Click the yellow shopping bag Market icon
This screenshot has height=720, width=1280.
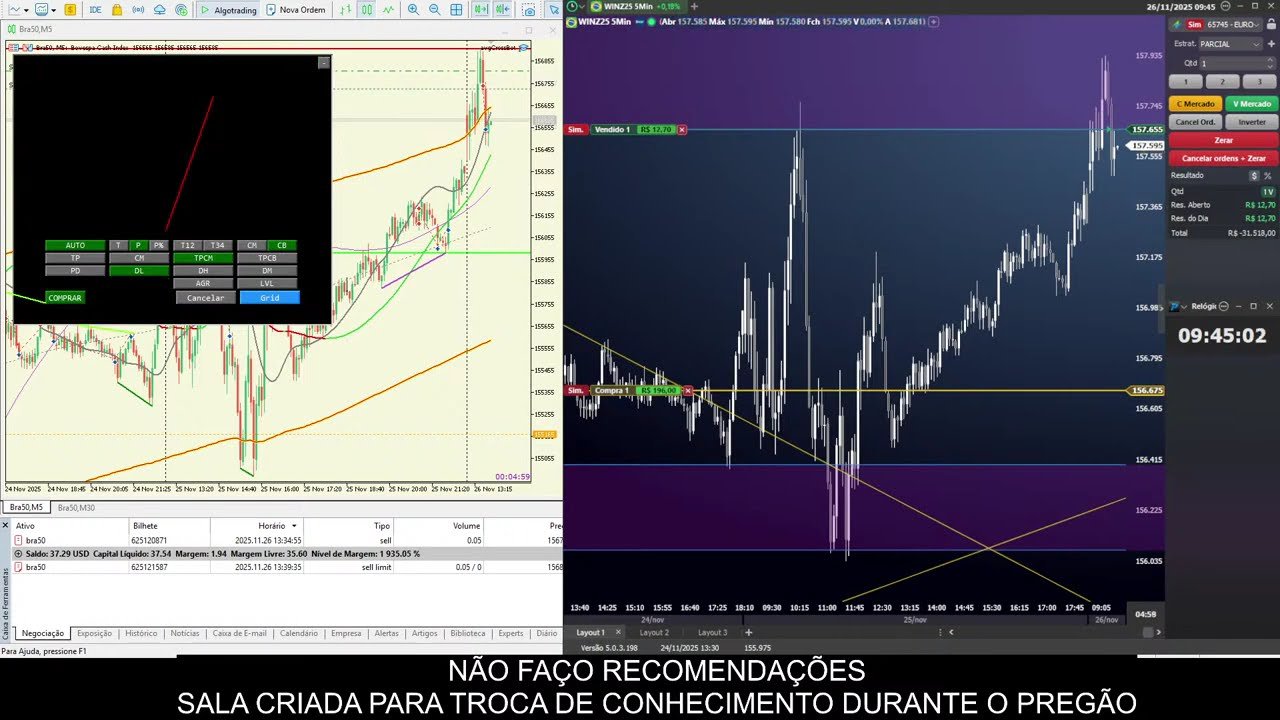pos(117,9)
